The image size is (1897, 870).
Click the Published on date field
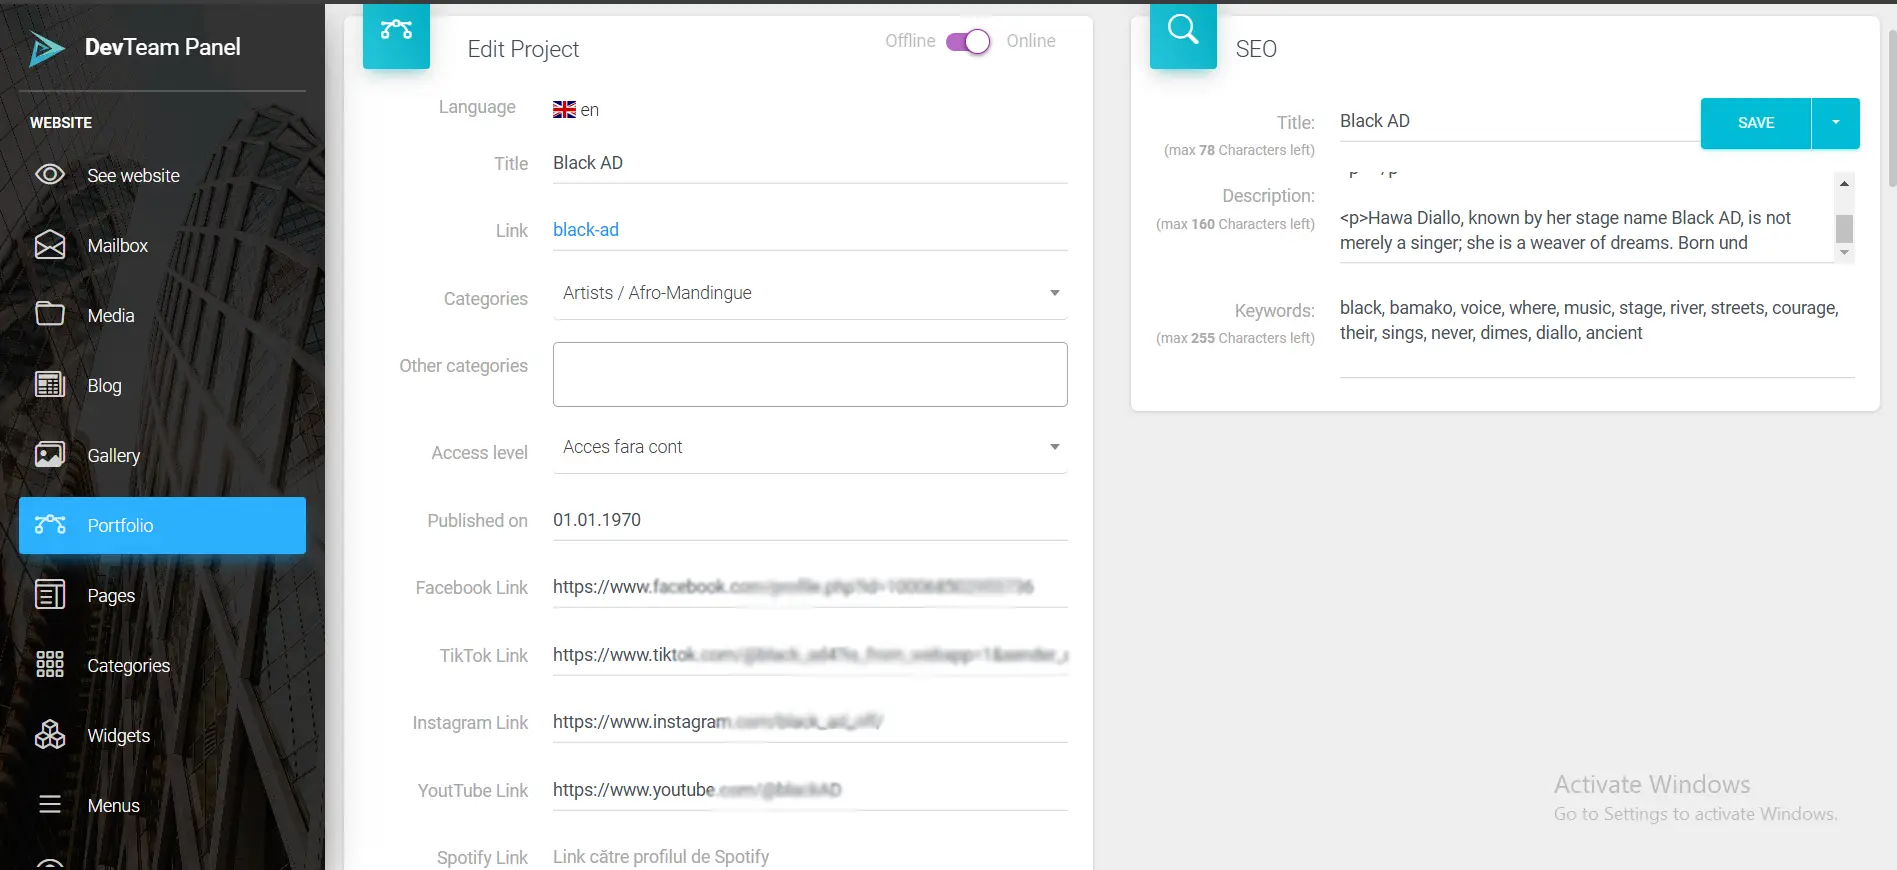[x=809, y=520]
